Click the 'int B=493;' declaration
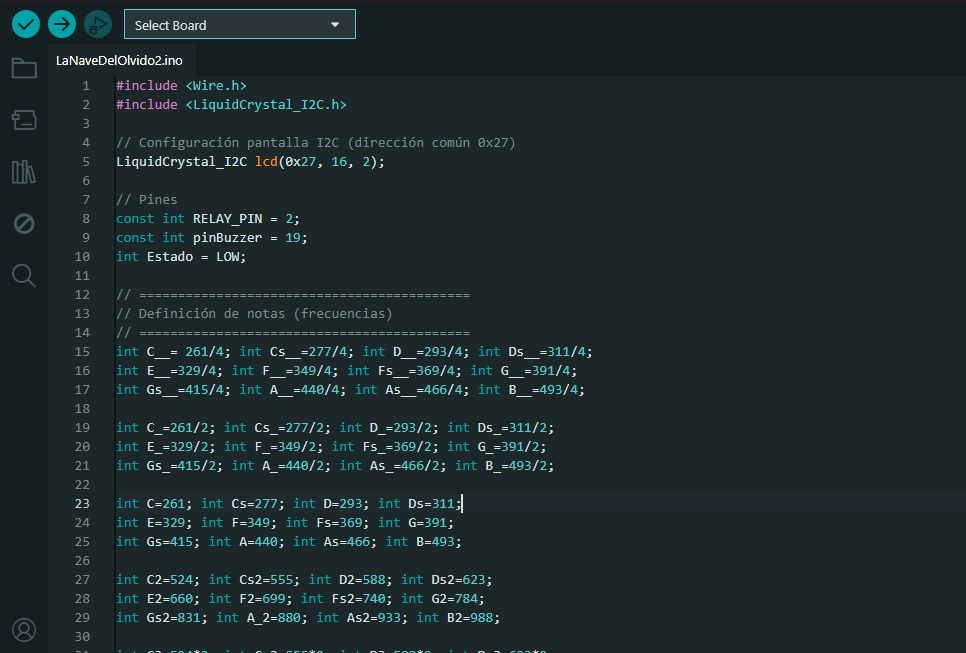Viewport: 966px width, 653px height. (x=423, y=542)
